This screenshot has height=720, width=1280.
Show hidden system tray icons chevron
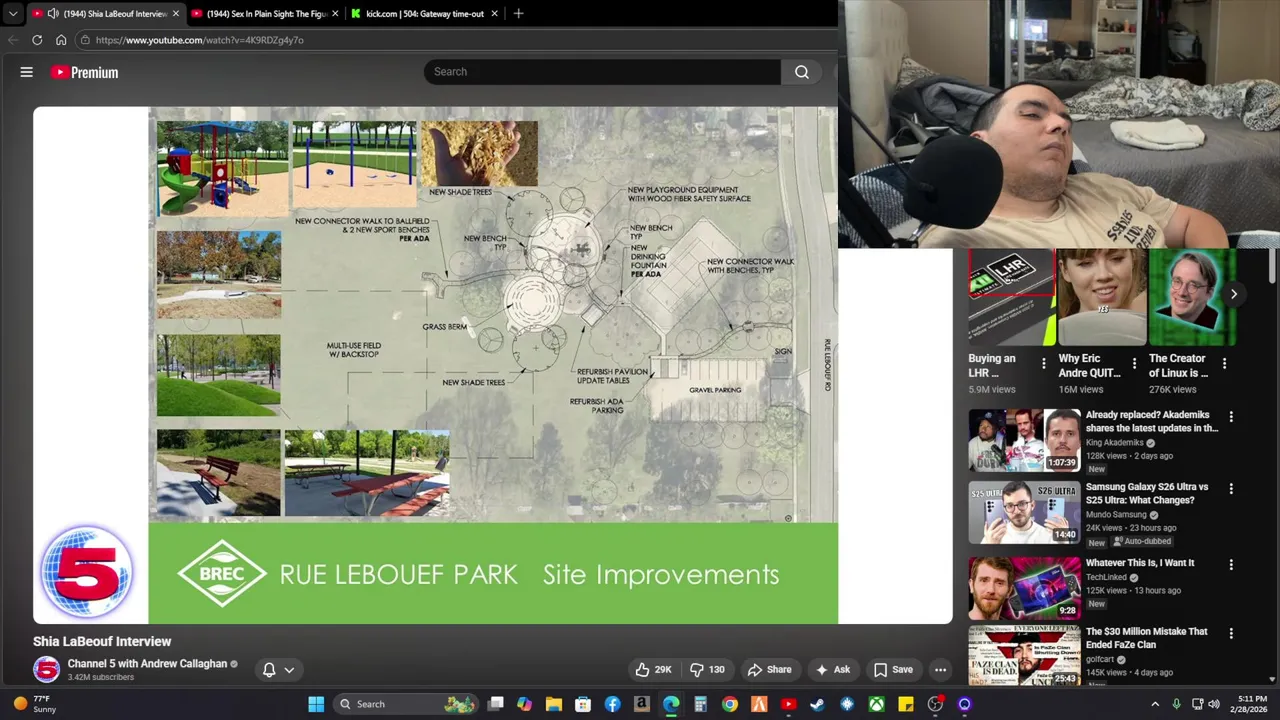(x=1155, y=704)
